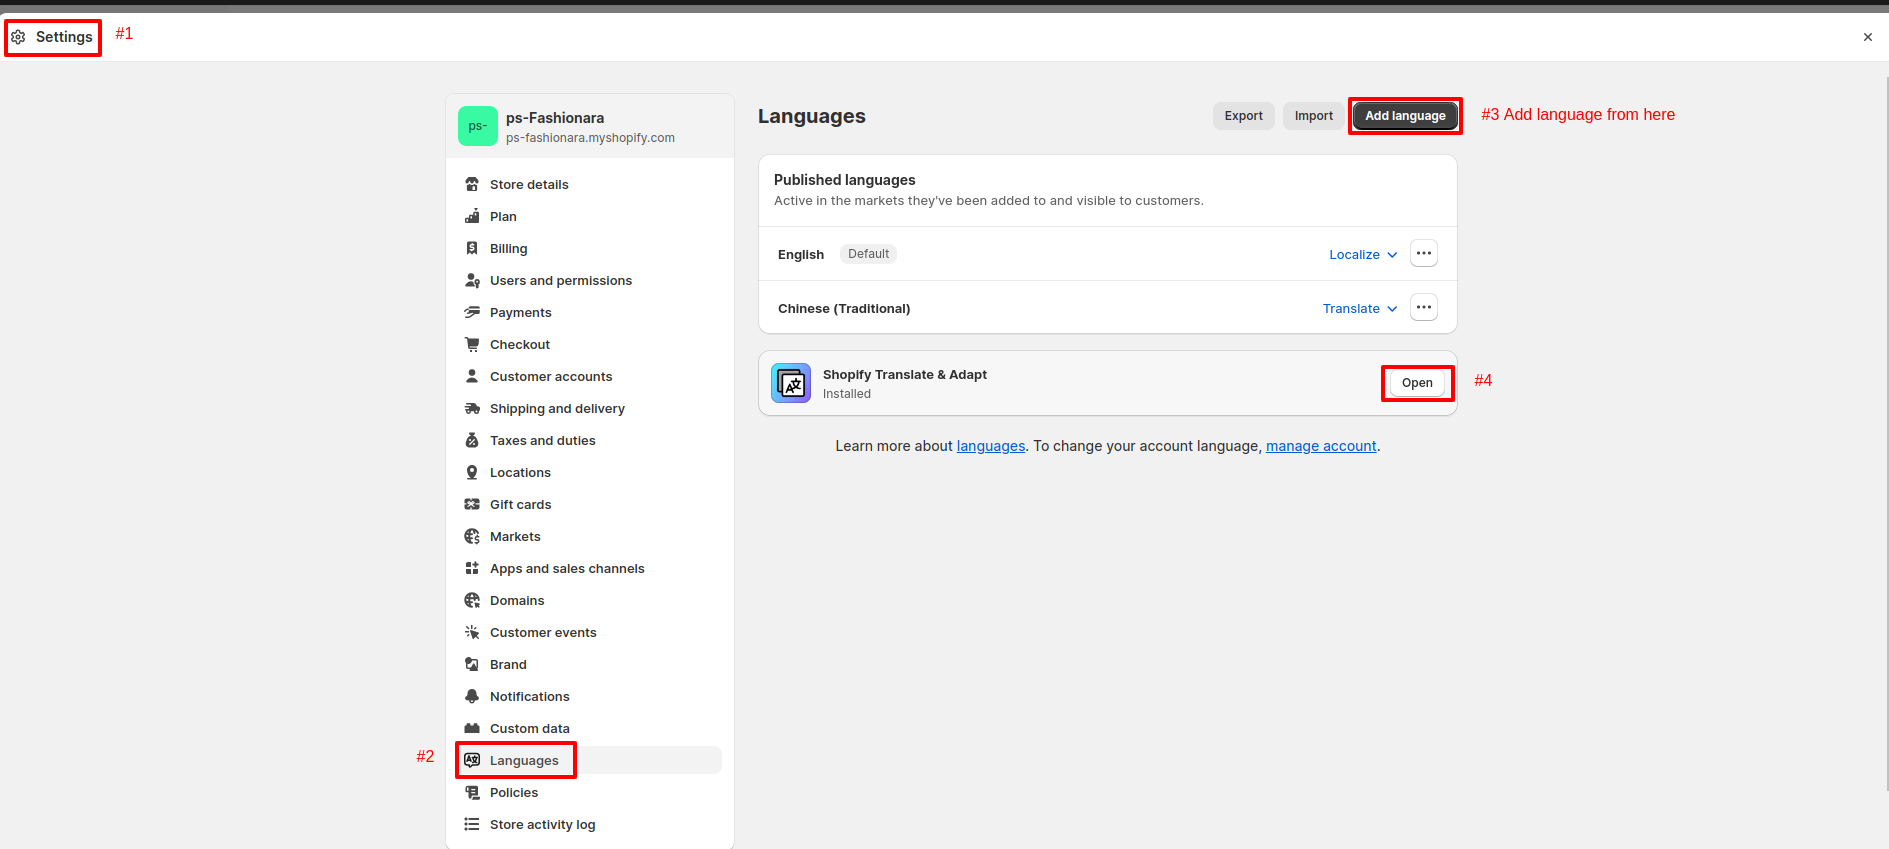Click the Taxes and duties icon
This screenshot has width=1889, height=849.
(472, 440)
